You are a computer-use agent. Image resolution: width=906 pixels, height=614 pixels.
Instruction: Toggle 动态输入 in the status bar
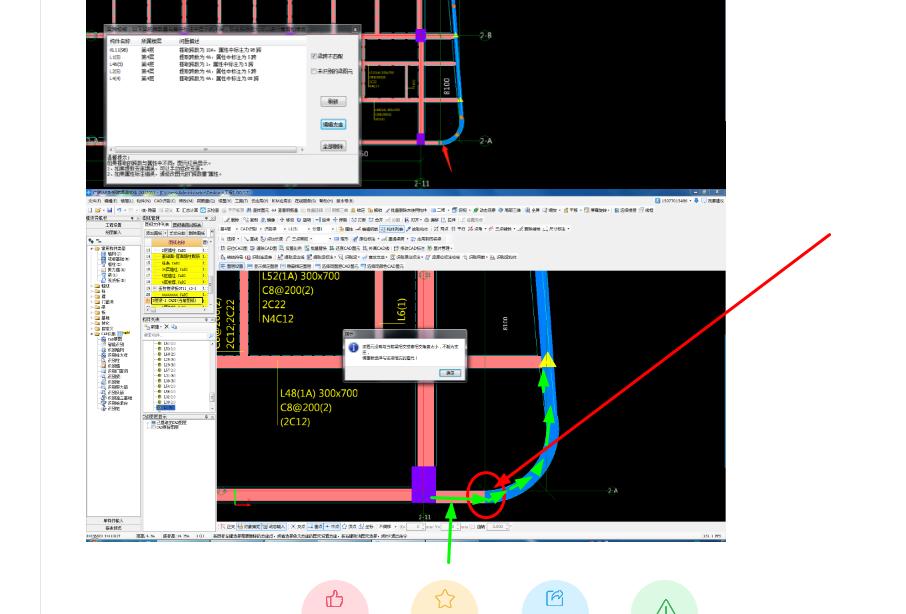[x=274, y=527]
